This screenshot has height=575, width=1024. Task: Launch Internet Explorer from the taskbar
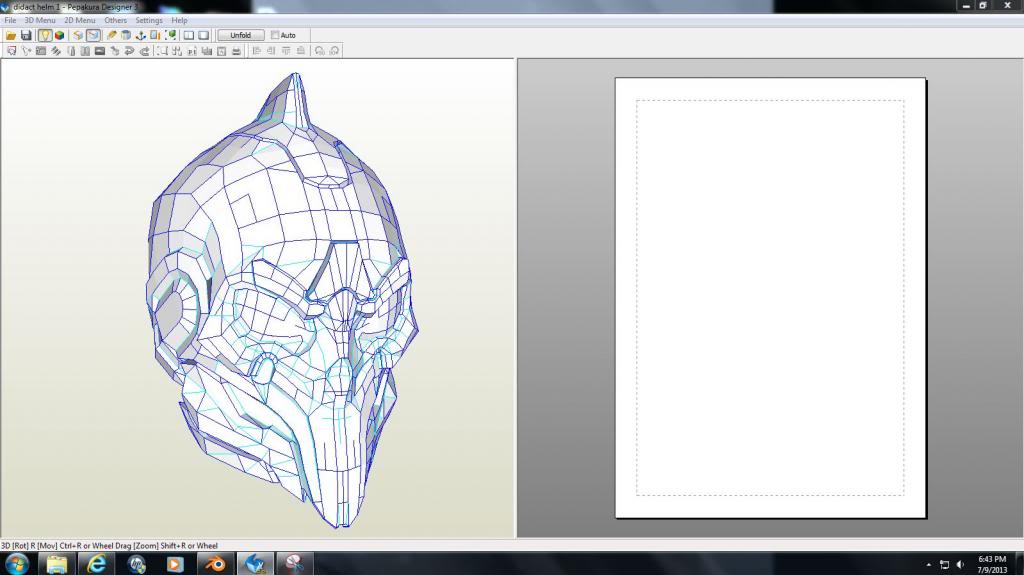coord(97,563)
